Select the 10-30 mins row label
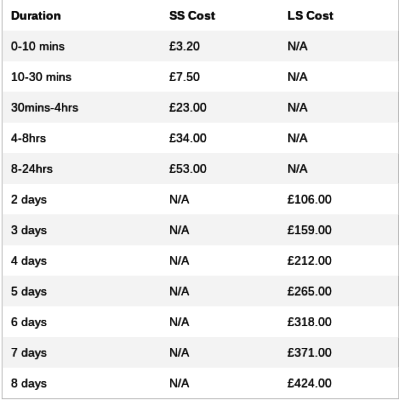399x400 pixels. (41, 77)
